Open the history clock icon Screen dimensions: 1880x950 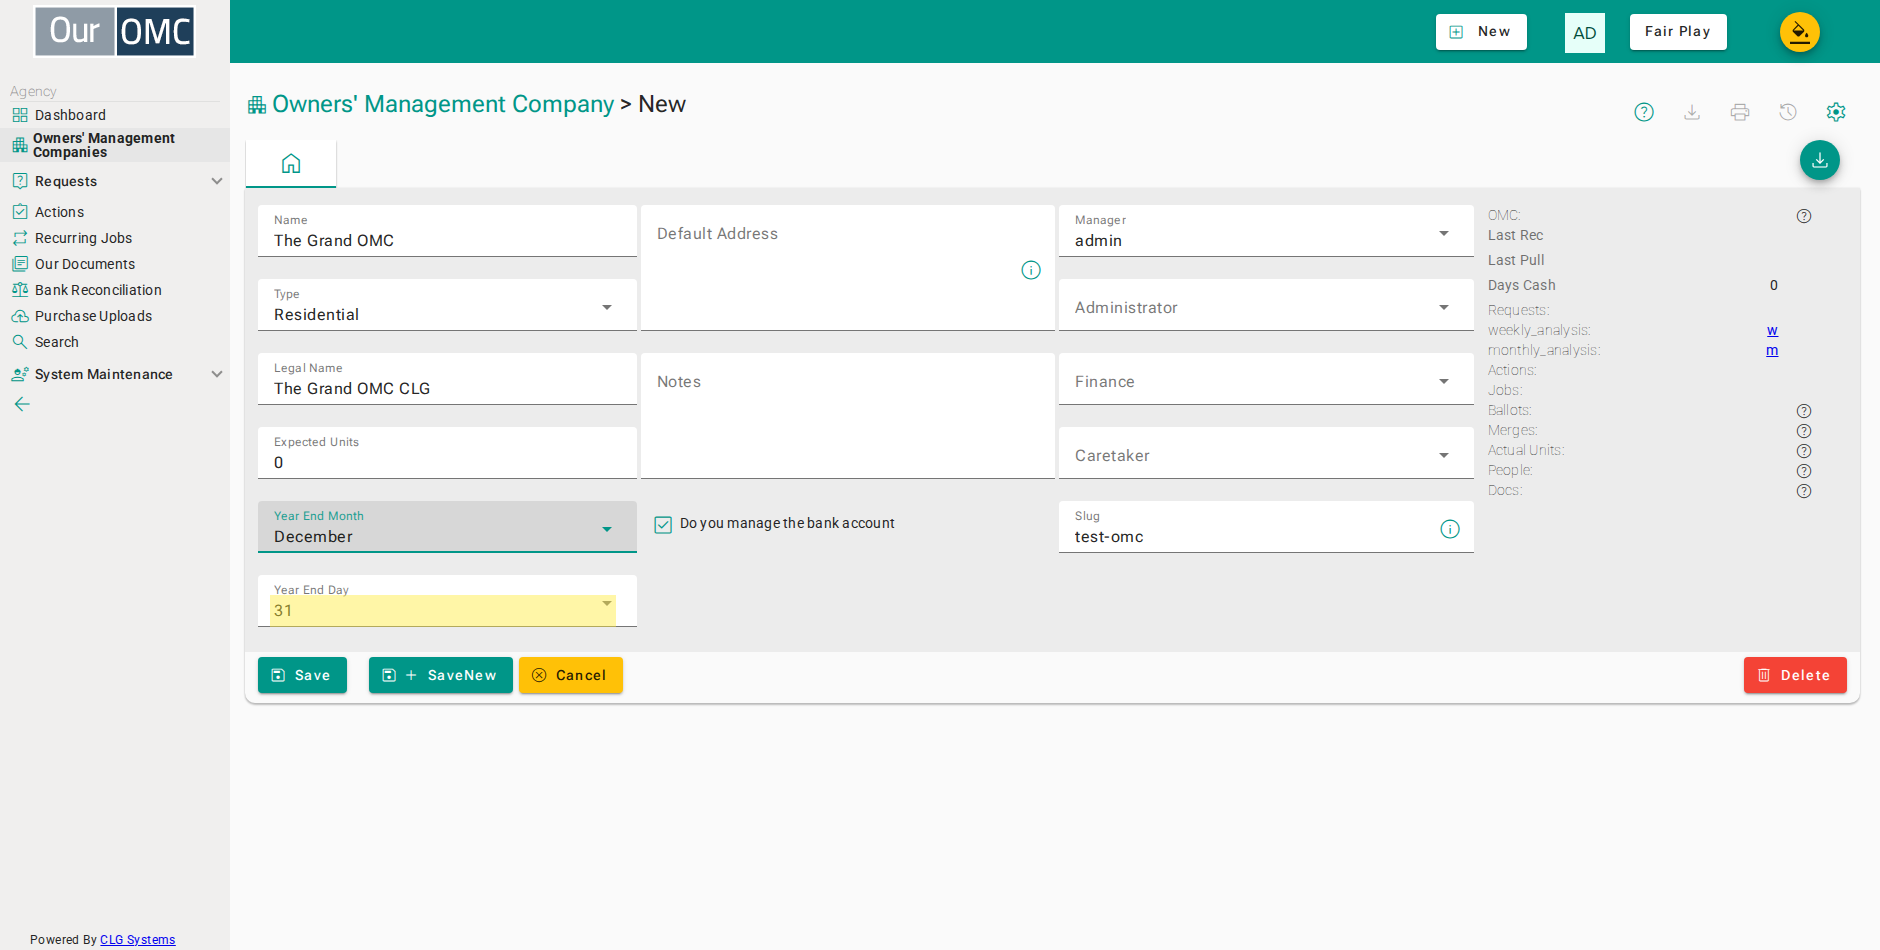click(x=1788, y=112)
